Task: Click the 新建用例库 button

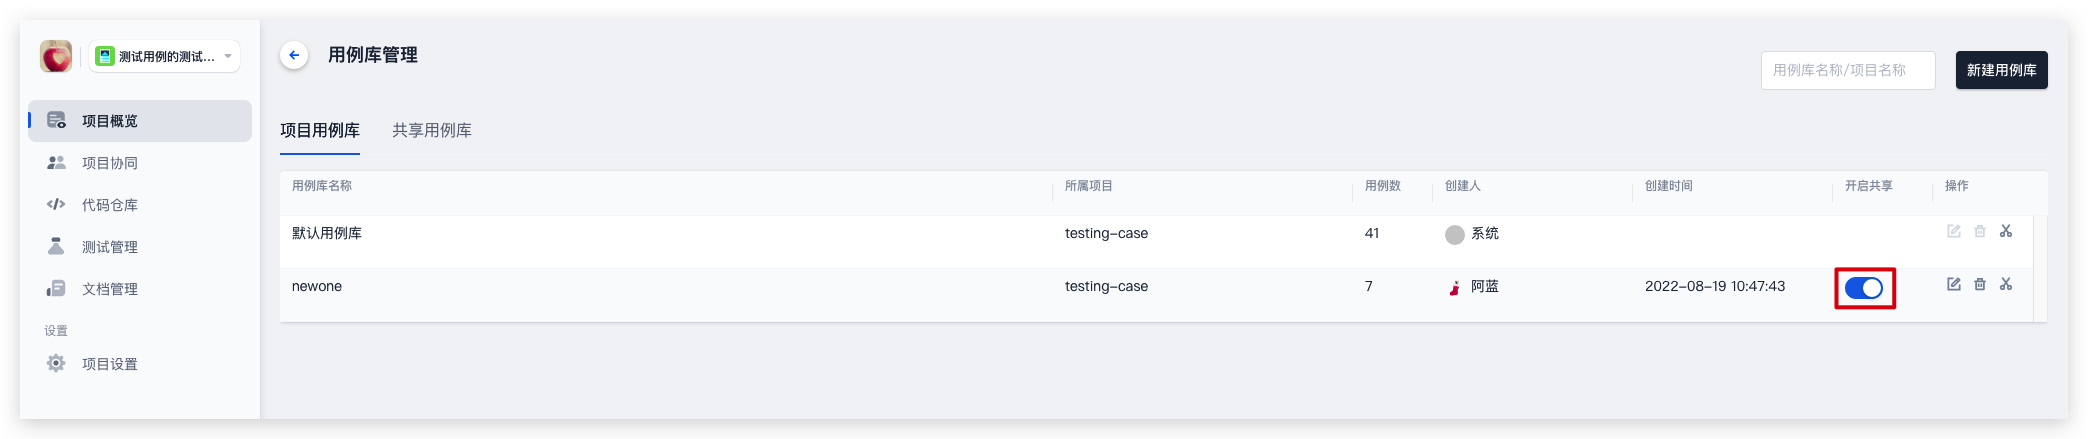Action: tap(2001, 70)
